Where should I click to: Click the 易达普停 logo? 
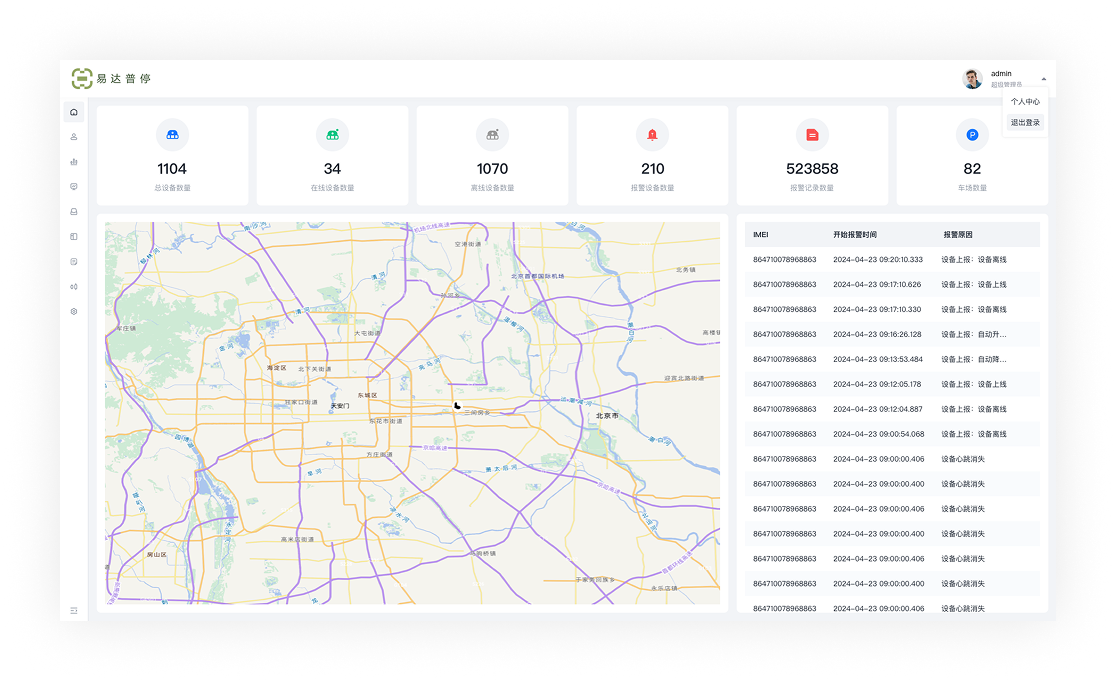(x=111, y=79)
